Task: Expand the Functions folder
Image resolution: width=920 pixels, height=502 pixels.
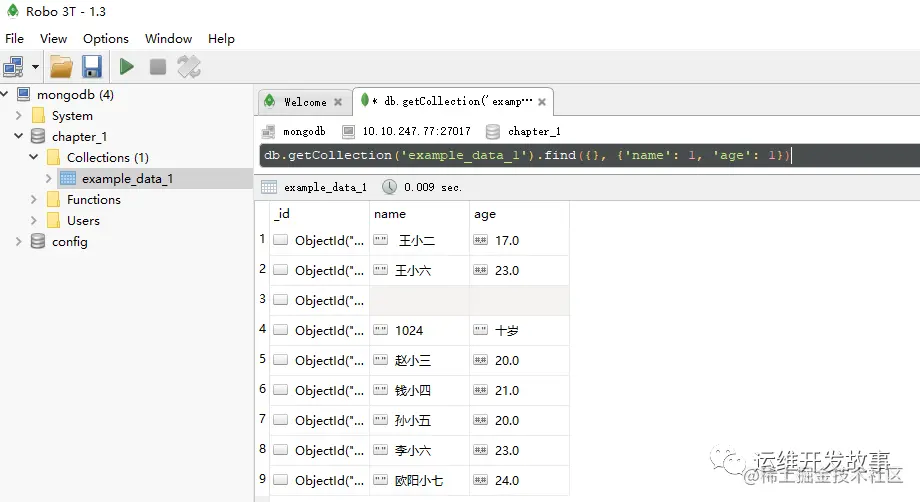Action: tap(34, 199)
